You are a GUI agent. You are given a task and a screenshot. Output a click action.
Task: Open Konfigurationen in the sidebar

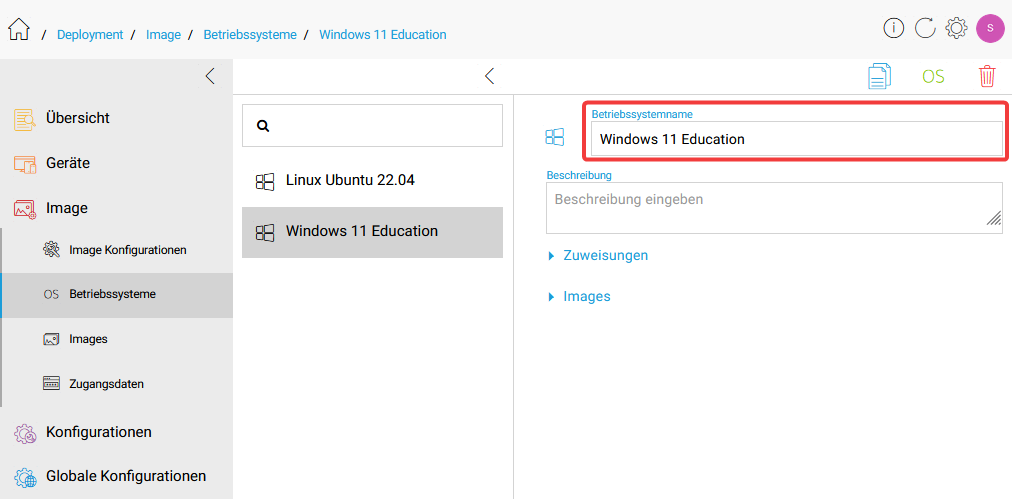pos(116,431)
